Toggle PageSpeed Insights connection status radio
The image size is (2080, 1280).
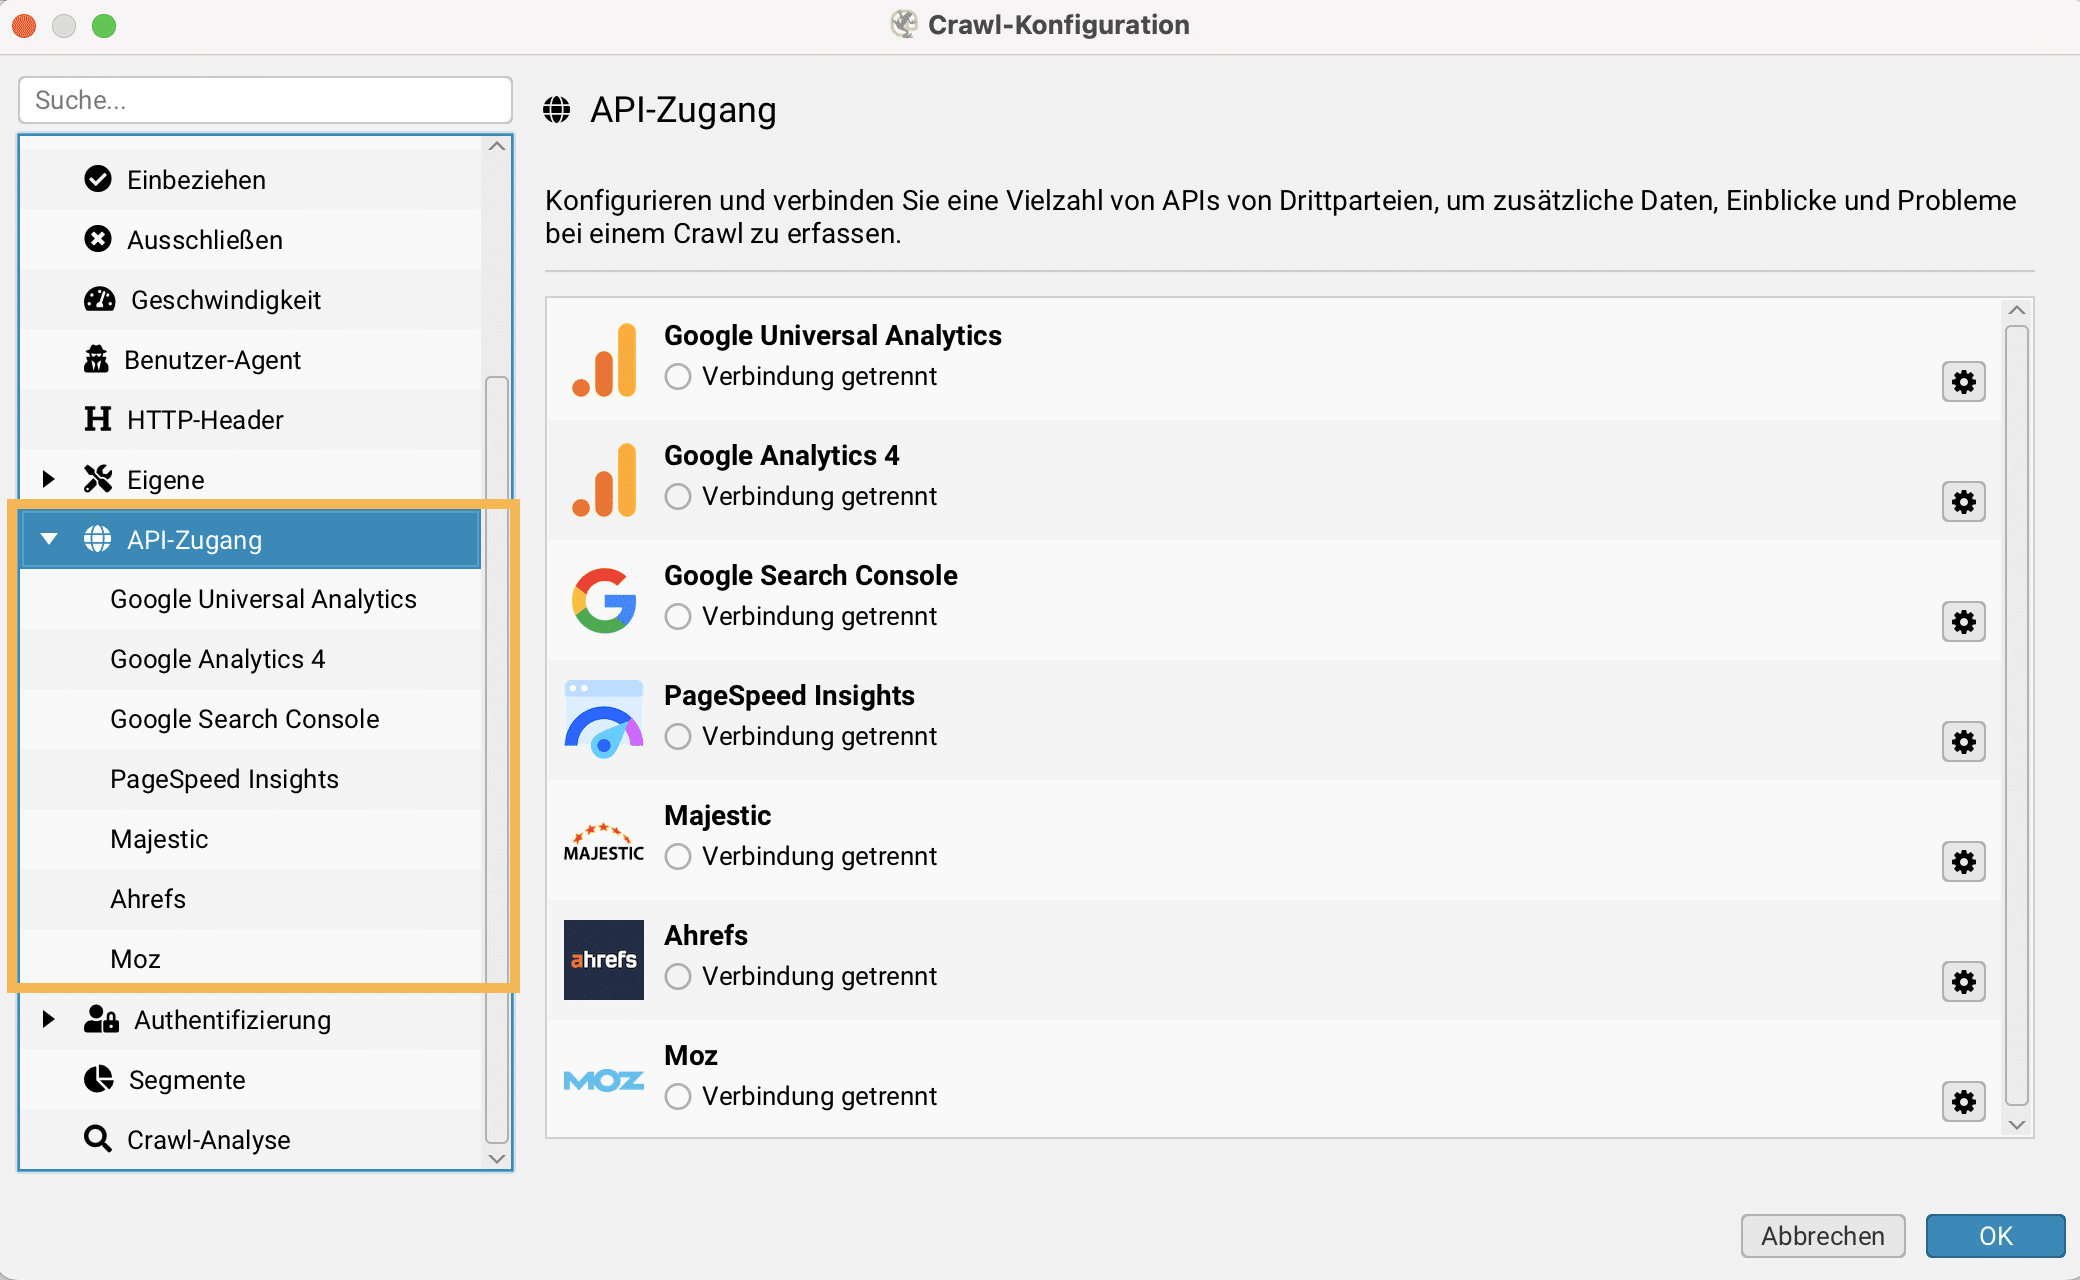(x=678, y=737)
